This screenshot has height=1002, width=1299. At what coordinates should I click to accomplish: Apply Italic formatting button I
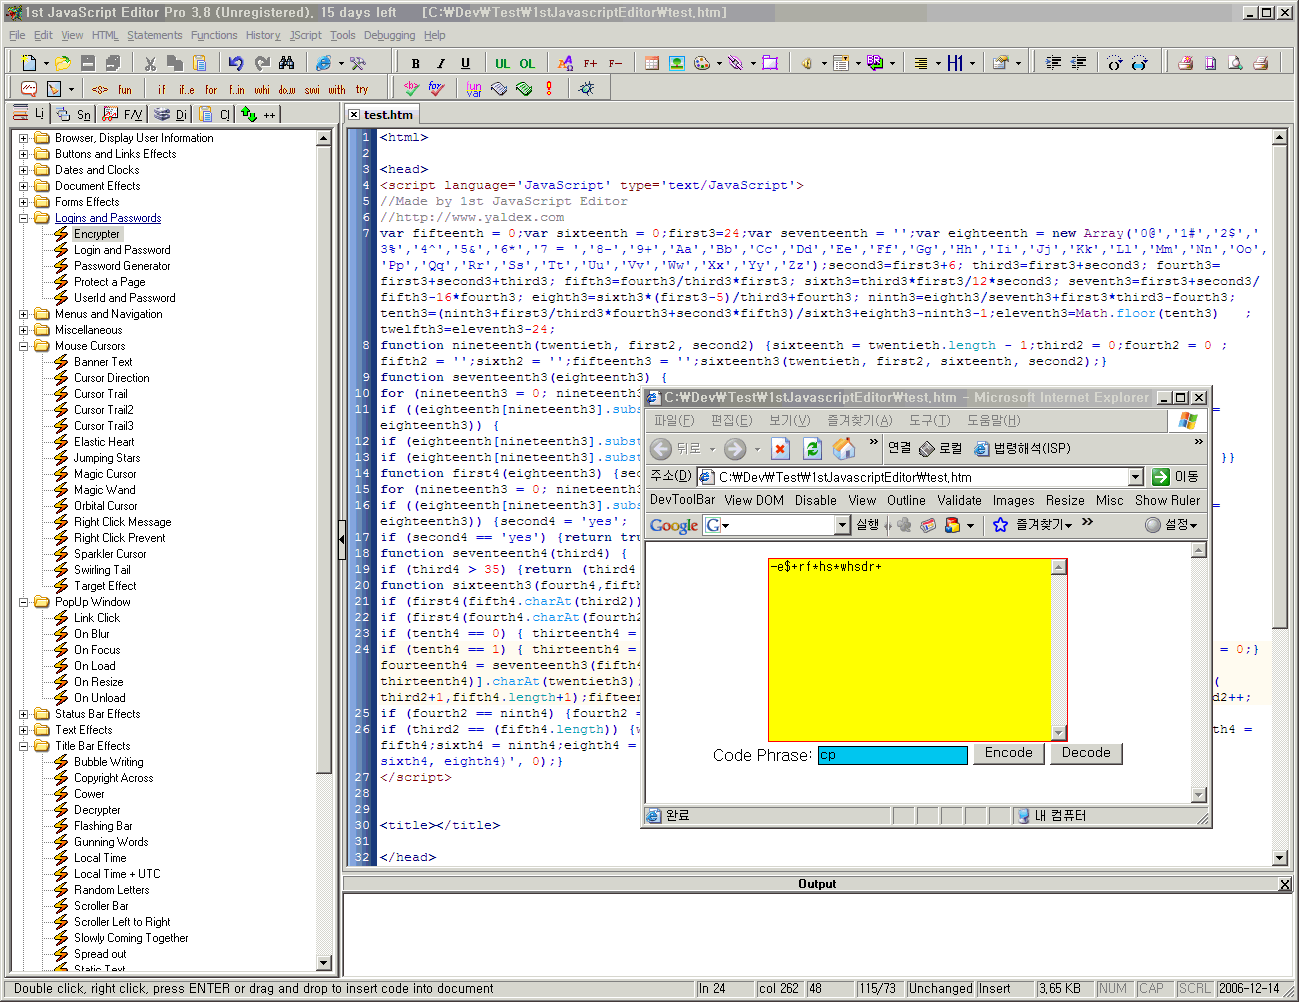click(x=440, y=63)
